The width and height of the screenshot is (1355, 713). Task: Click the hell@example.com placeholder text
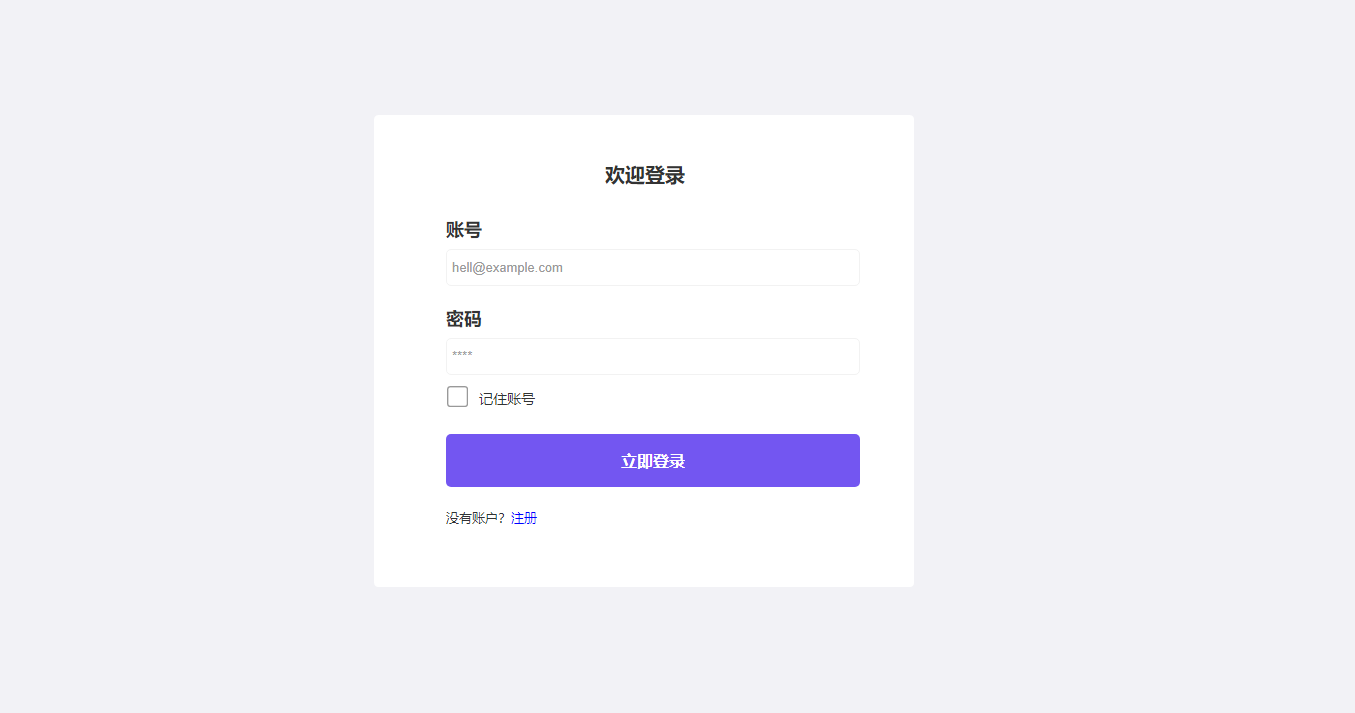[507, 268]
